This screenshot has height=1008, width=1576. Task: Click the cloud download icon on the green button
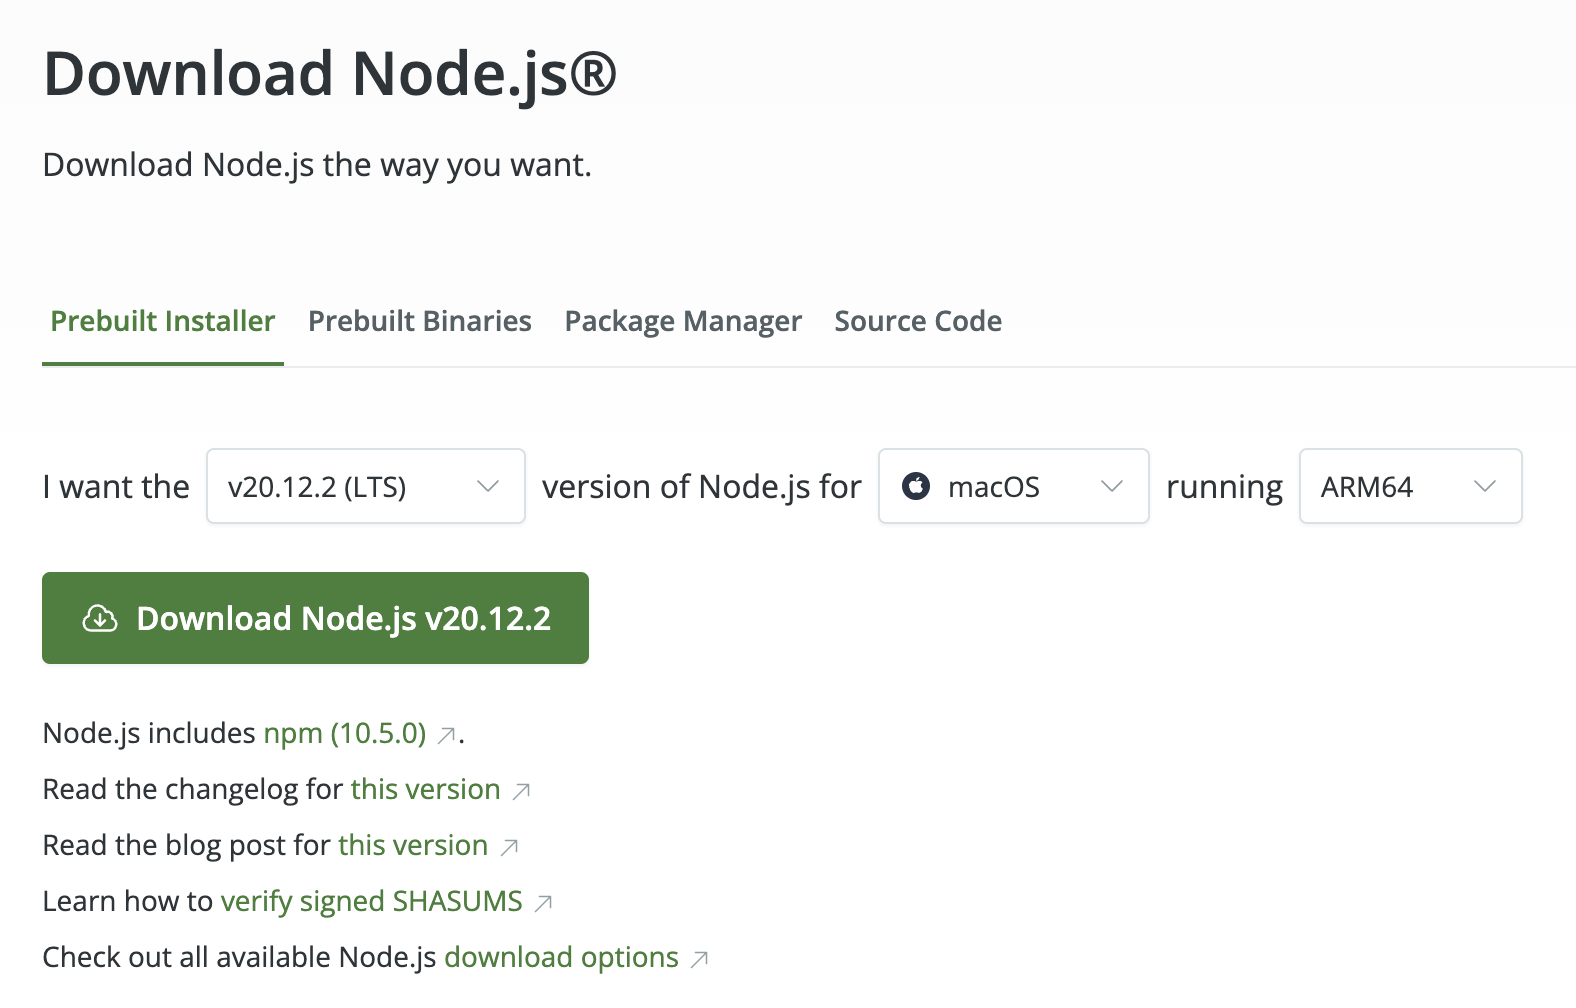tap(100, 619)
